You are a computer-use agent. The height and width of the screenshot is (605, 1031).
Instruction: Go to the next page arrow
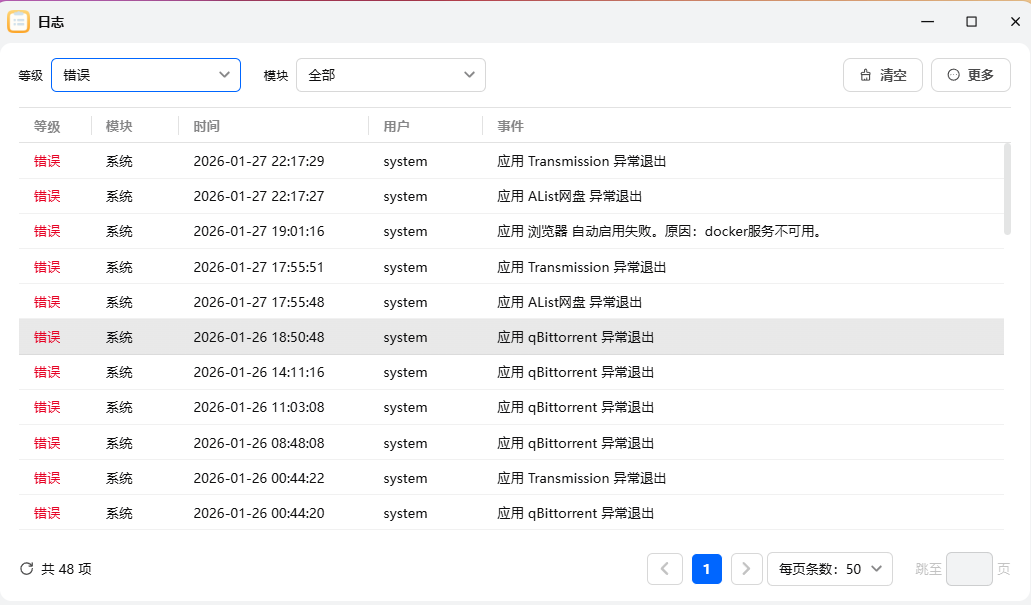[x=746, y=569]
